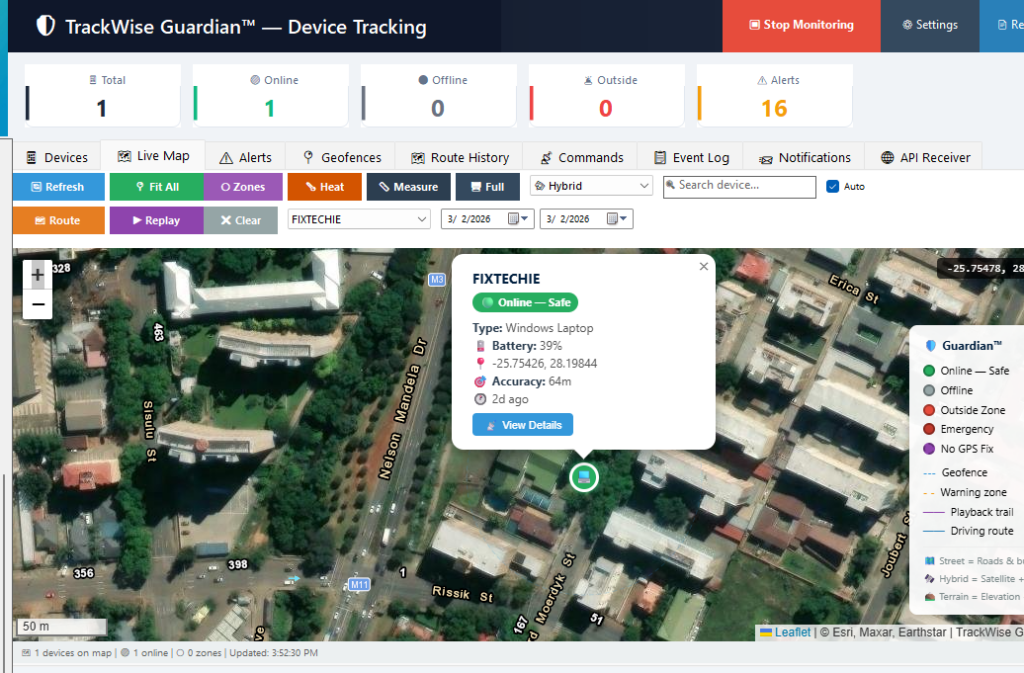Show device Route on map
Screen dimensions: 1024x673
coord(58,220)
